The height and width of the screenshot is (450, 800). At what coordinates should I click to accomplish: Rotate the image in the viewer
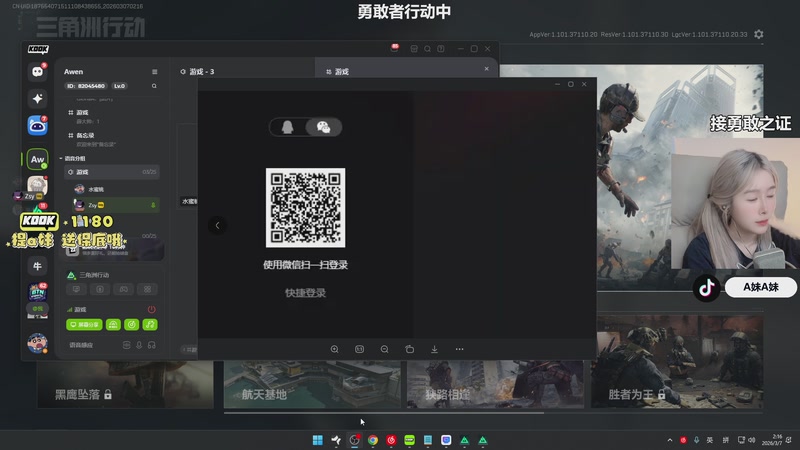coord(409,349)
